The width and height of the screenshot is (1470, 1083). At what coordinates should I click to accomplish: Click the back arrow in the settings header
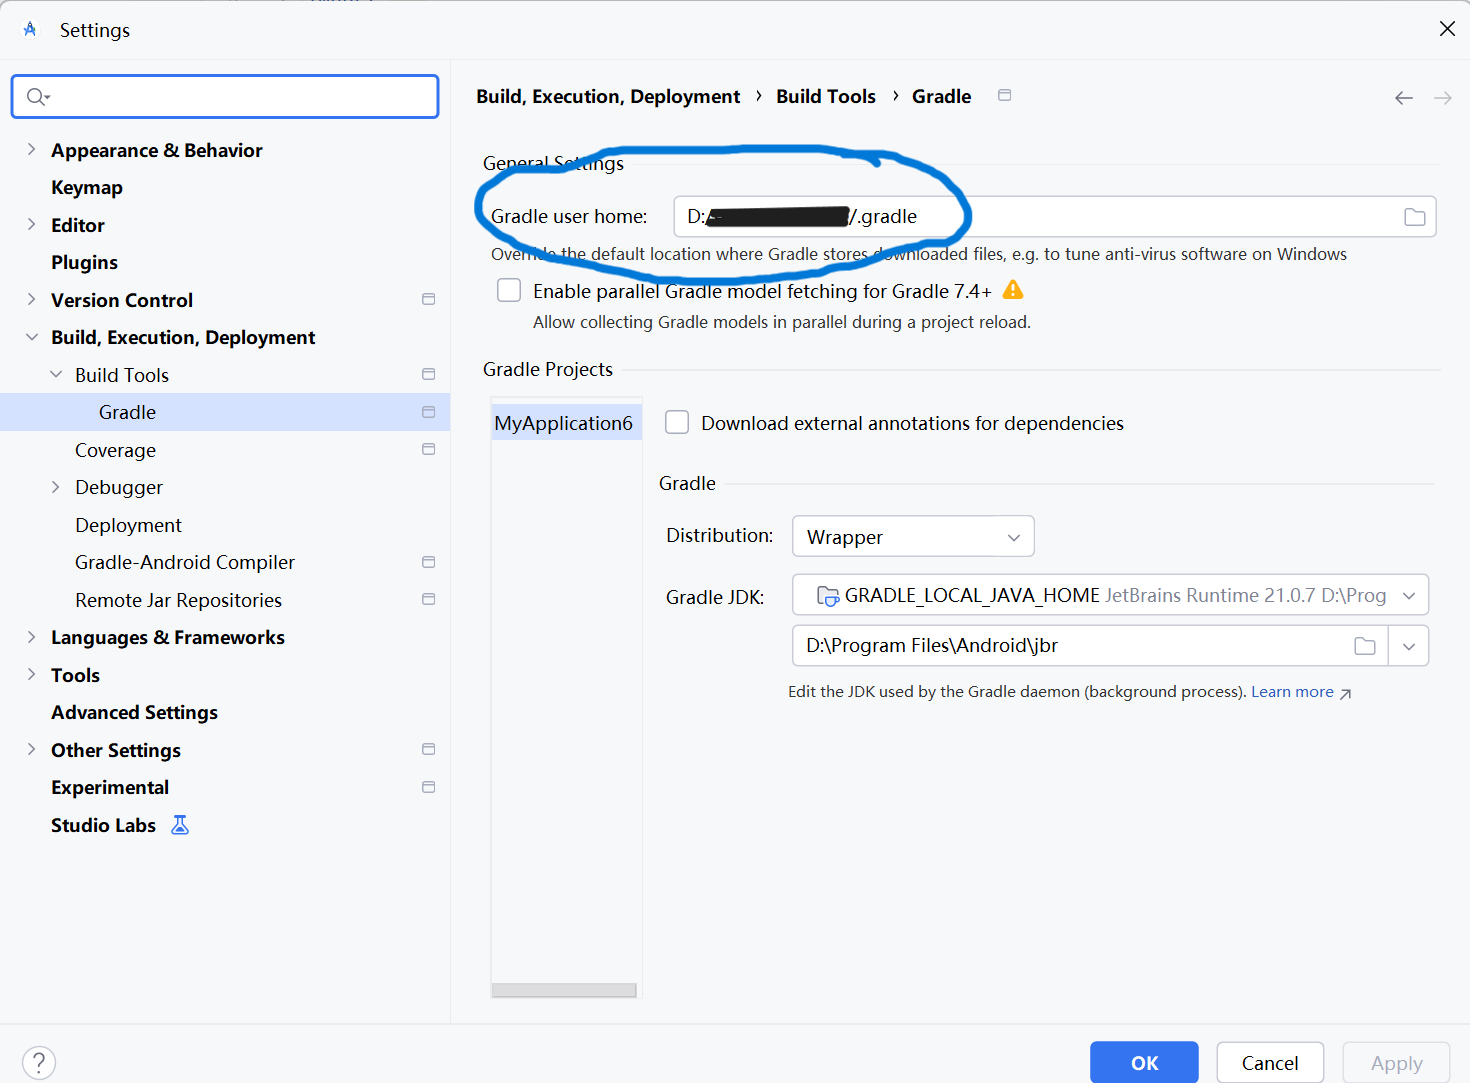tap(1403, 97)
